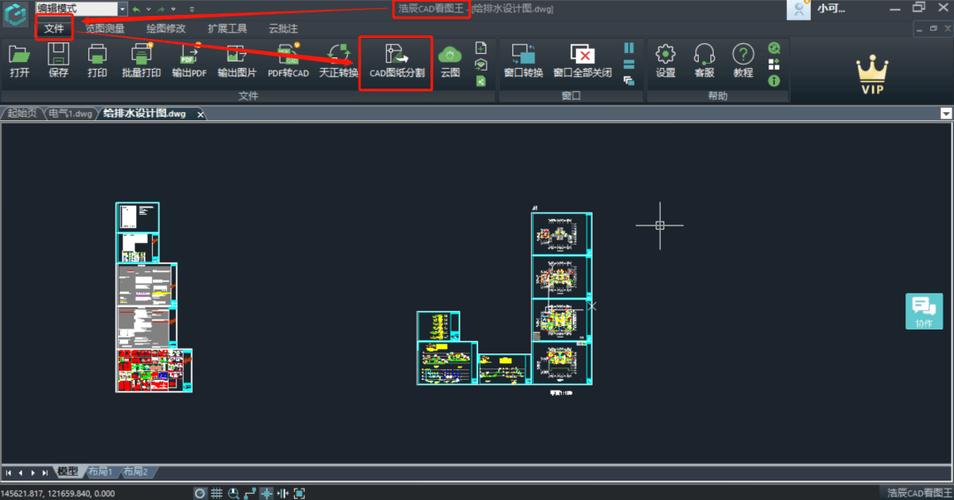This screenshot has width=954, height=500.
Task: Close the 给排水设计图.dwg document tab
Action: coord(200,114)
